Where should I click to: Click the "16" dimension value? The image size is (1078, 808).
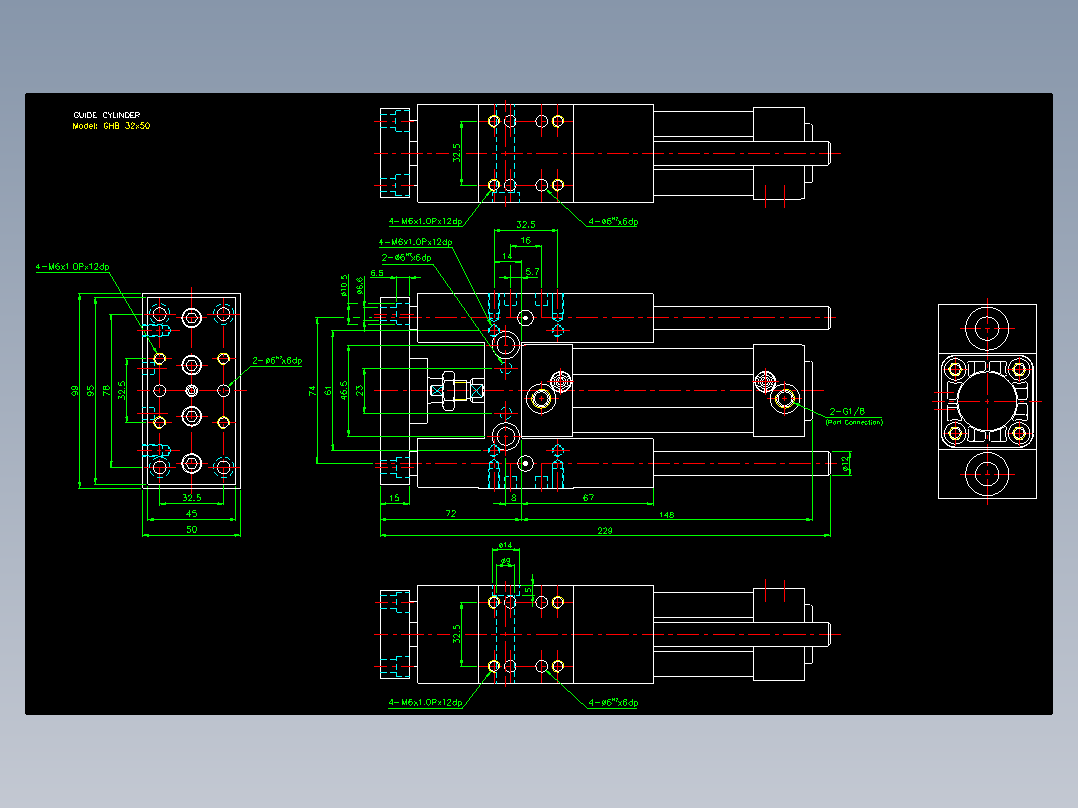coord(525,241)
